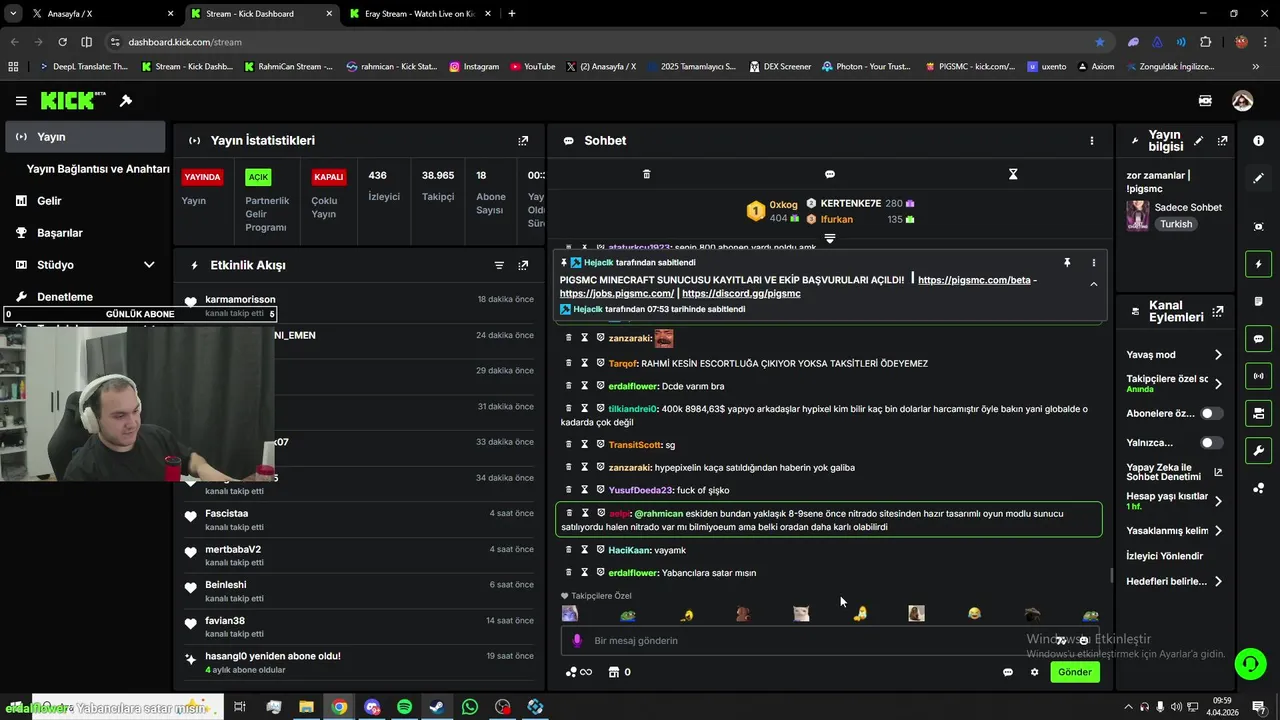This screenshot has width=1280, height=720.
Task: Open chat settings gear near Gönder
Action: tap(1034, 672)
